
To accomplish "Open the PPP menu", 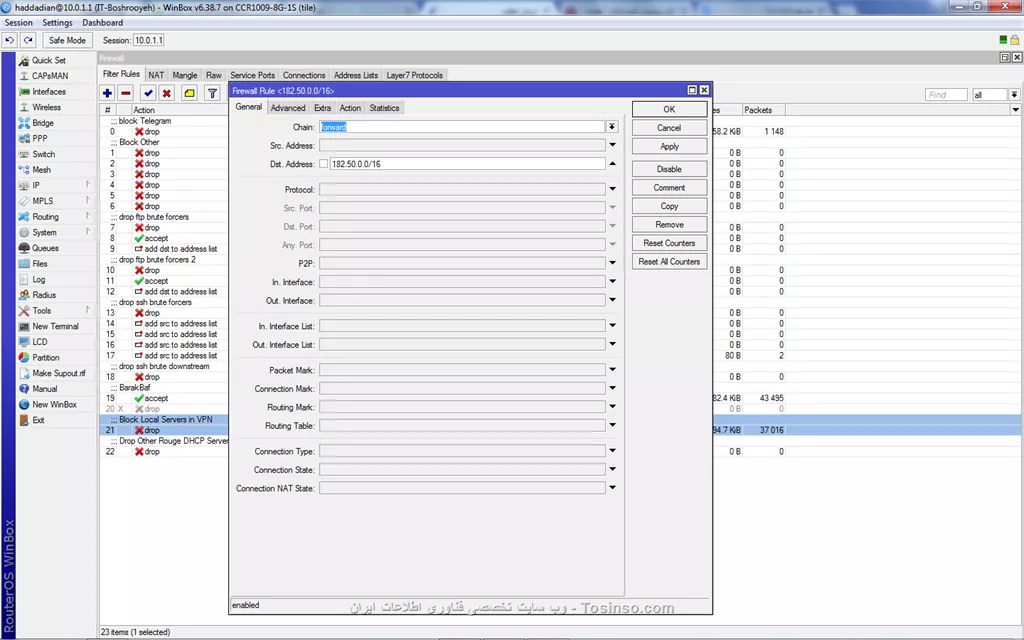I will tap(40, 138).
